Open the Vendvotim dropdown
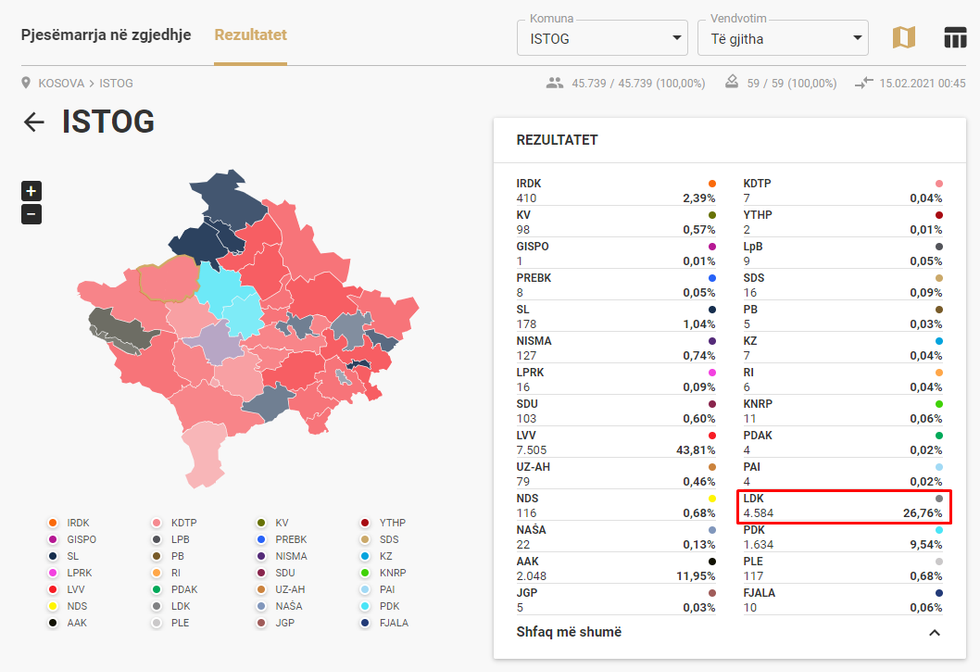 click(x=782, y=40)
